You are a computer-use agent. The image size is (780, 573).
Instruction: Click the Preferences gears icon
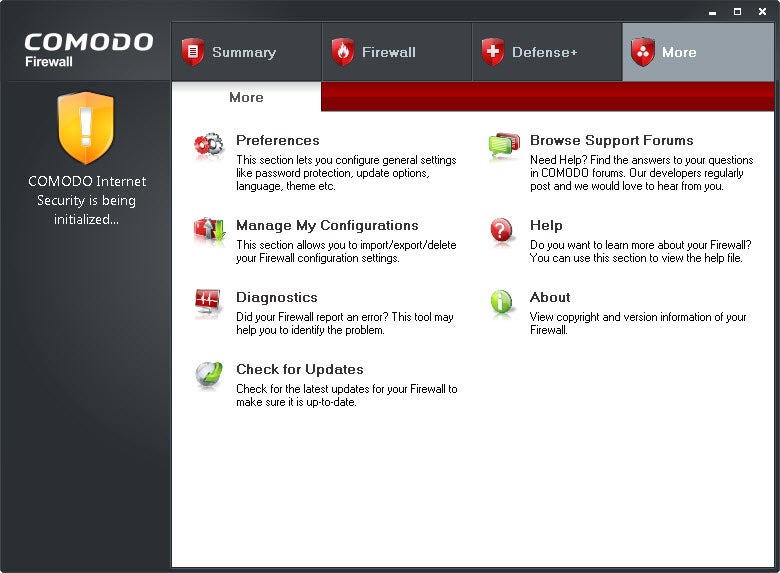click(x=208, y=145)
